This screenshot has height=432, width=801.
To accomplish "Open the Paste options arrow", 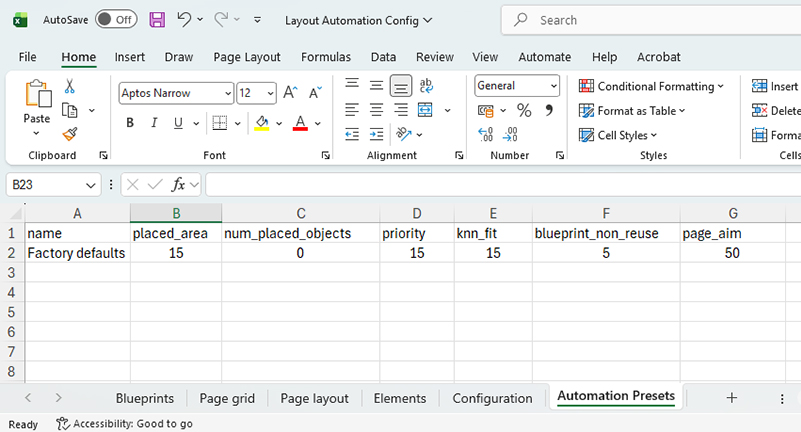I will [36, 133].
